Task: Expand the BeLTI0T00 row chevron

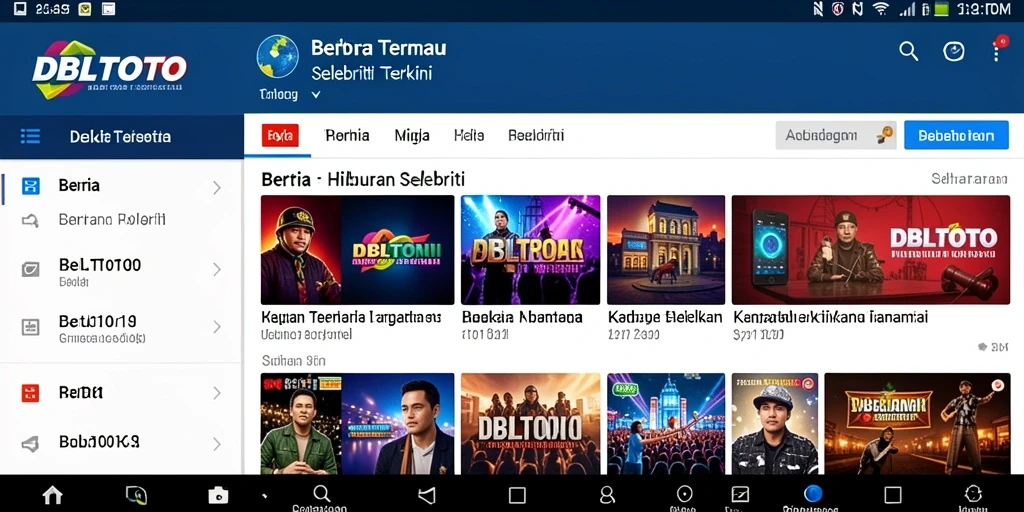Action: (217, 269)
